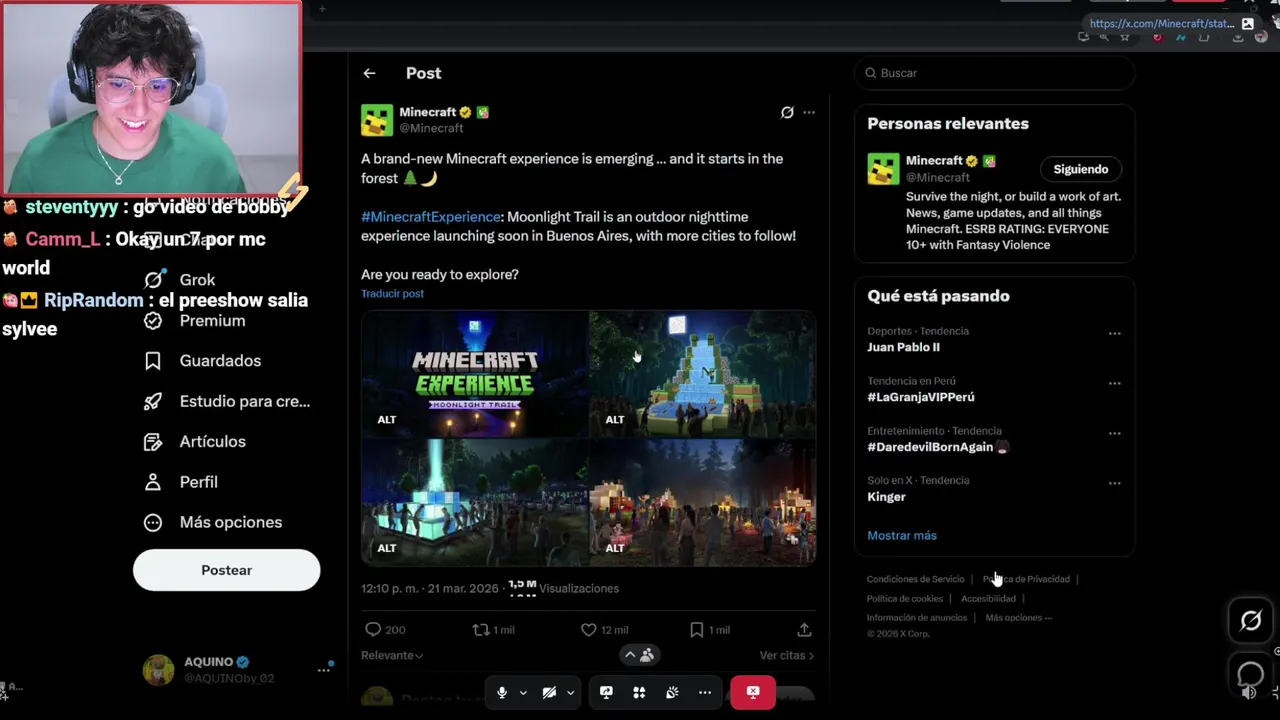This screenshot has width=1280, height=720.
Task: Click screen share icon in call toolbar
Action: (606, 693)
